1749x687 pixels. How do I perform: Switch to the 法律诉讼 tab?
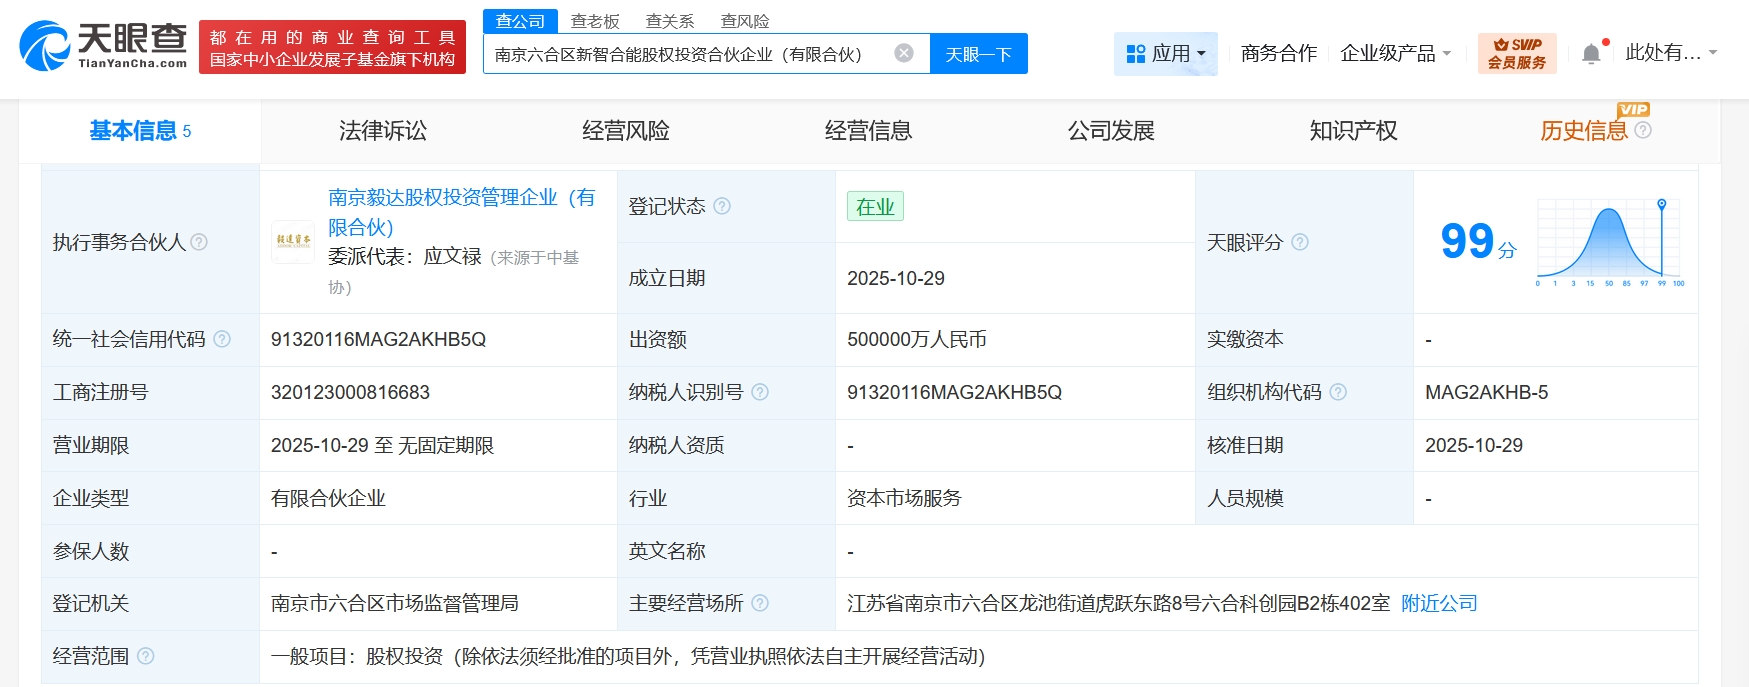(x=382, y=131)
